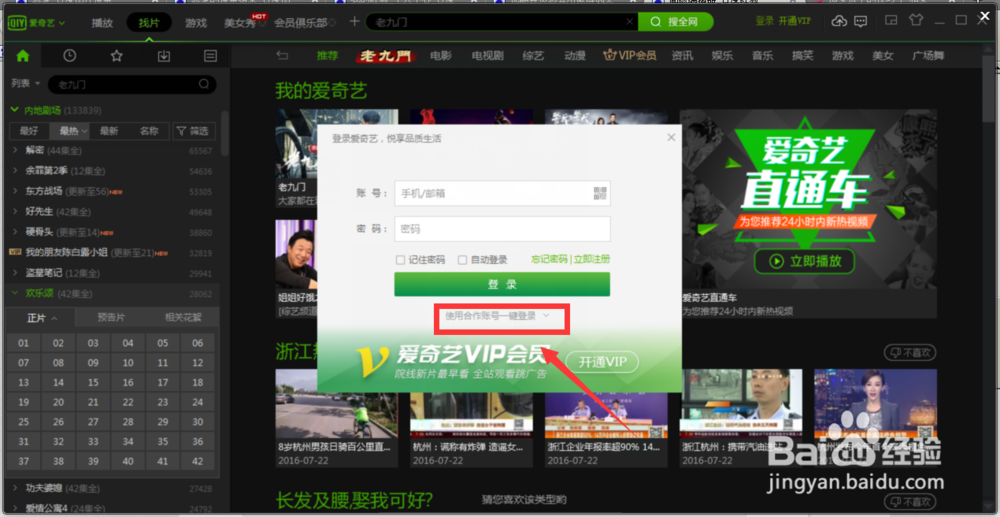Expand 余罪第2季 series entry
The width and height of the screenshot is (1000, 517).
coord(15,171)
